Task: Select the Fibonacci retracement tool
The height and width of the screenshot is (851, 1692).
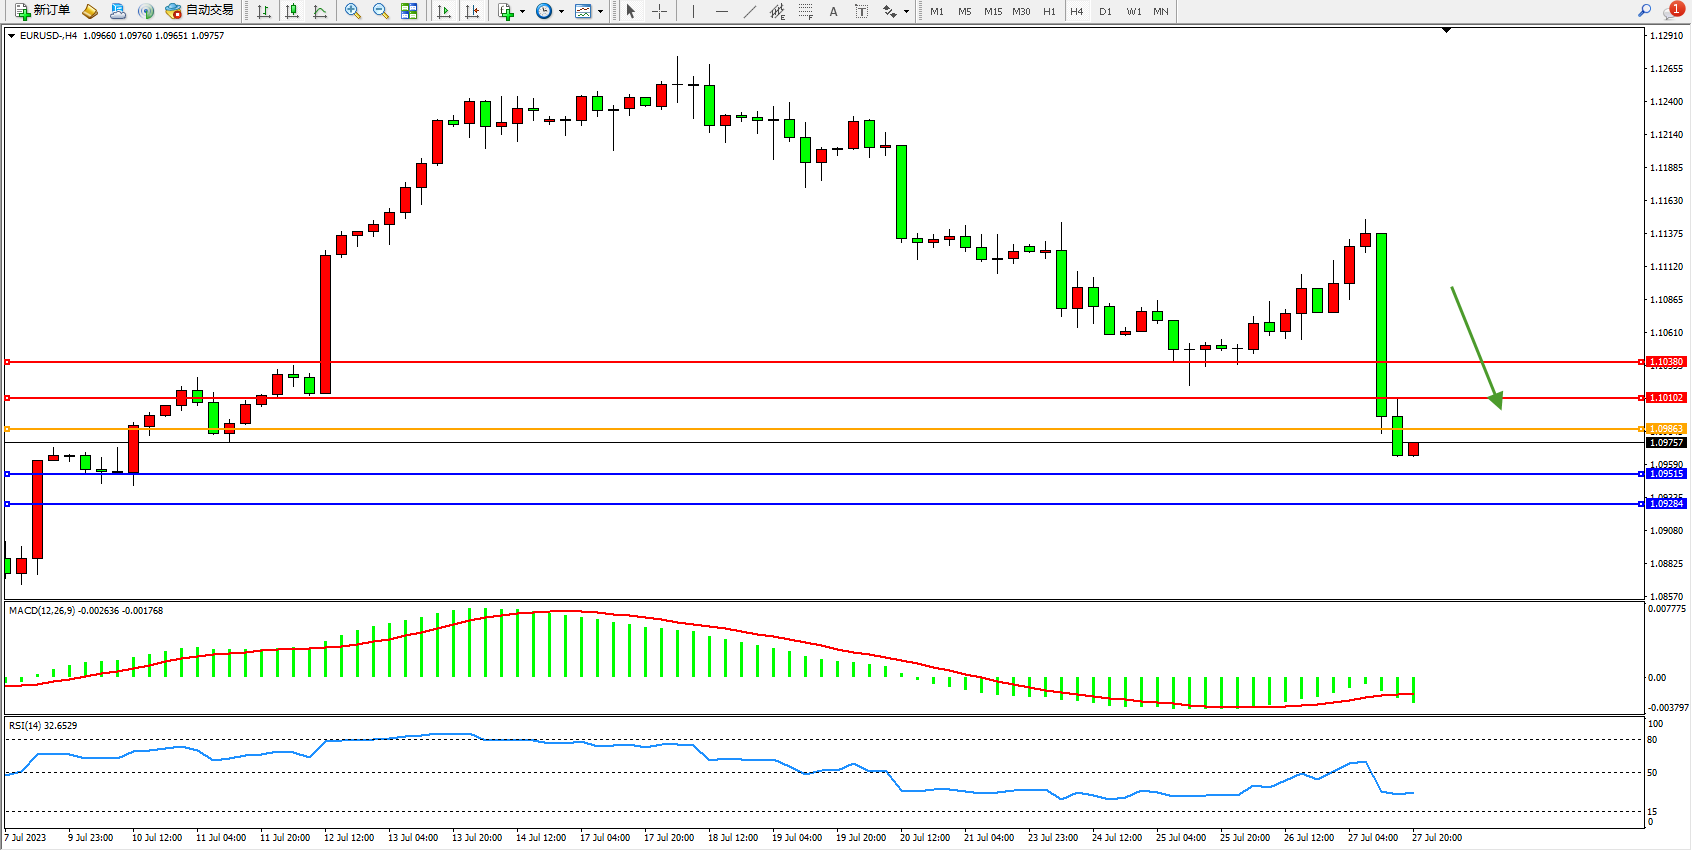Action: 805,11
